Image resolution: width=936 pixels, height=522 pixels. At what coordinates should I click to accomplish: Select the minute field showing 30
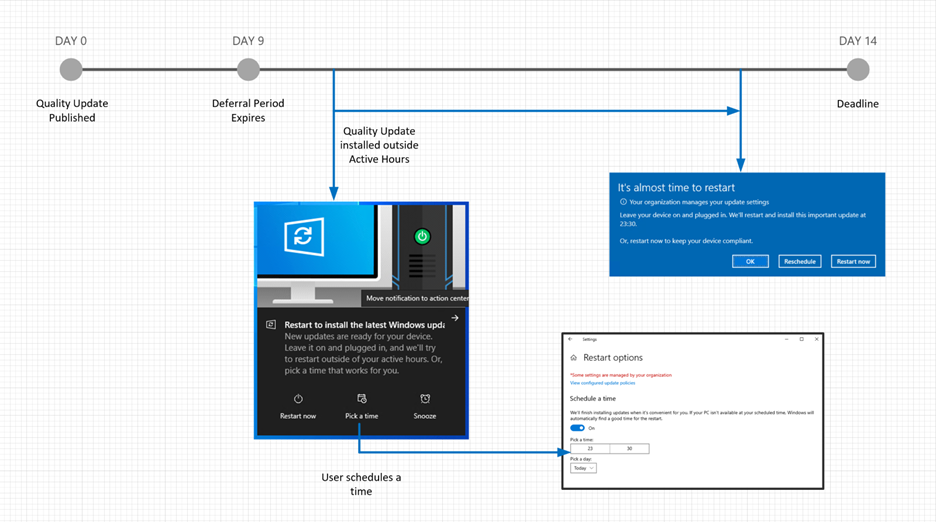pyautogui.click(x=629, y=448)
